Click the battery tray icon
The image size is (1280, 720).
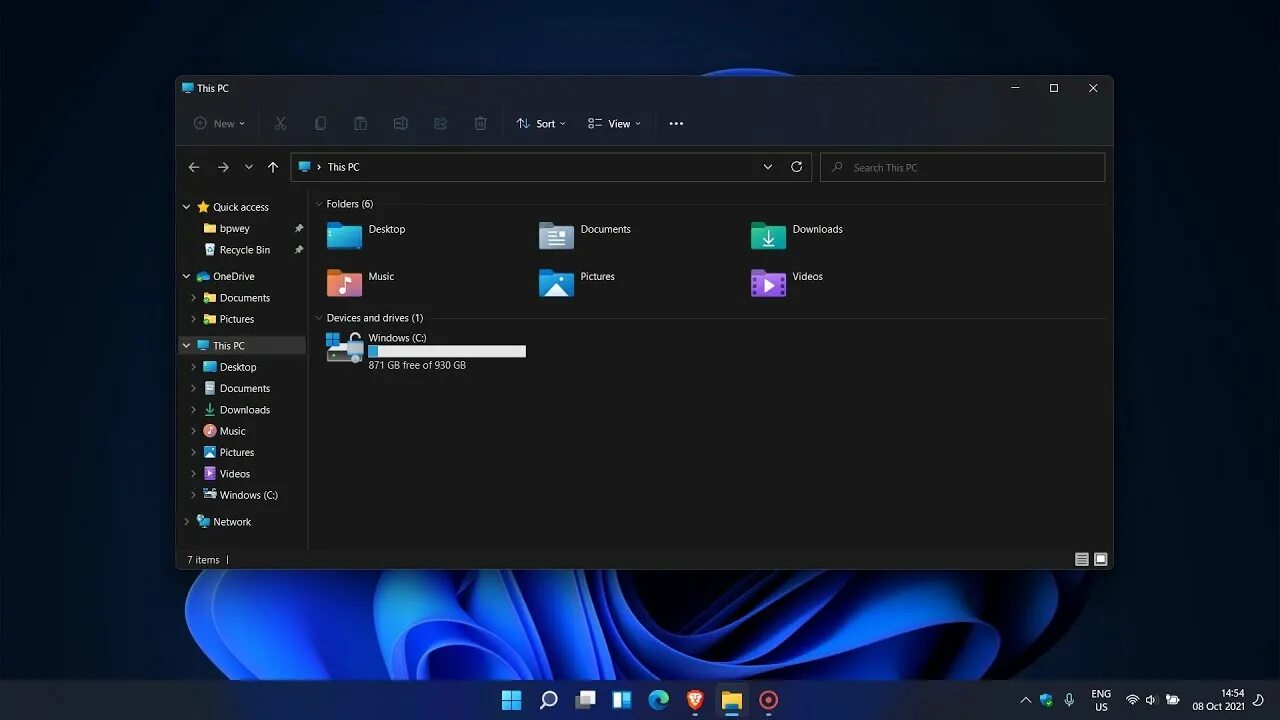pos(1173,700)
